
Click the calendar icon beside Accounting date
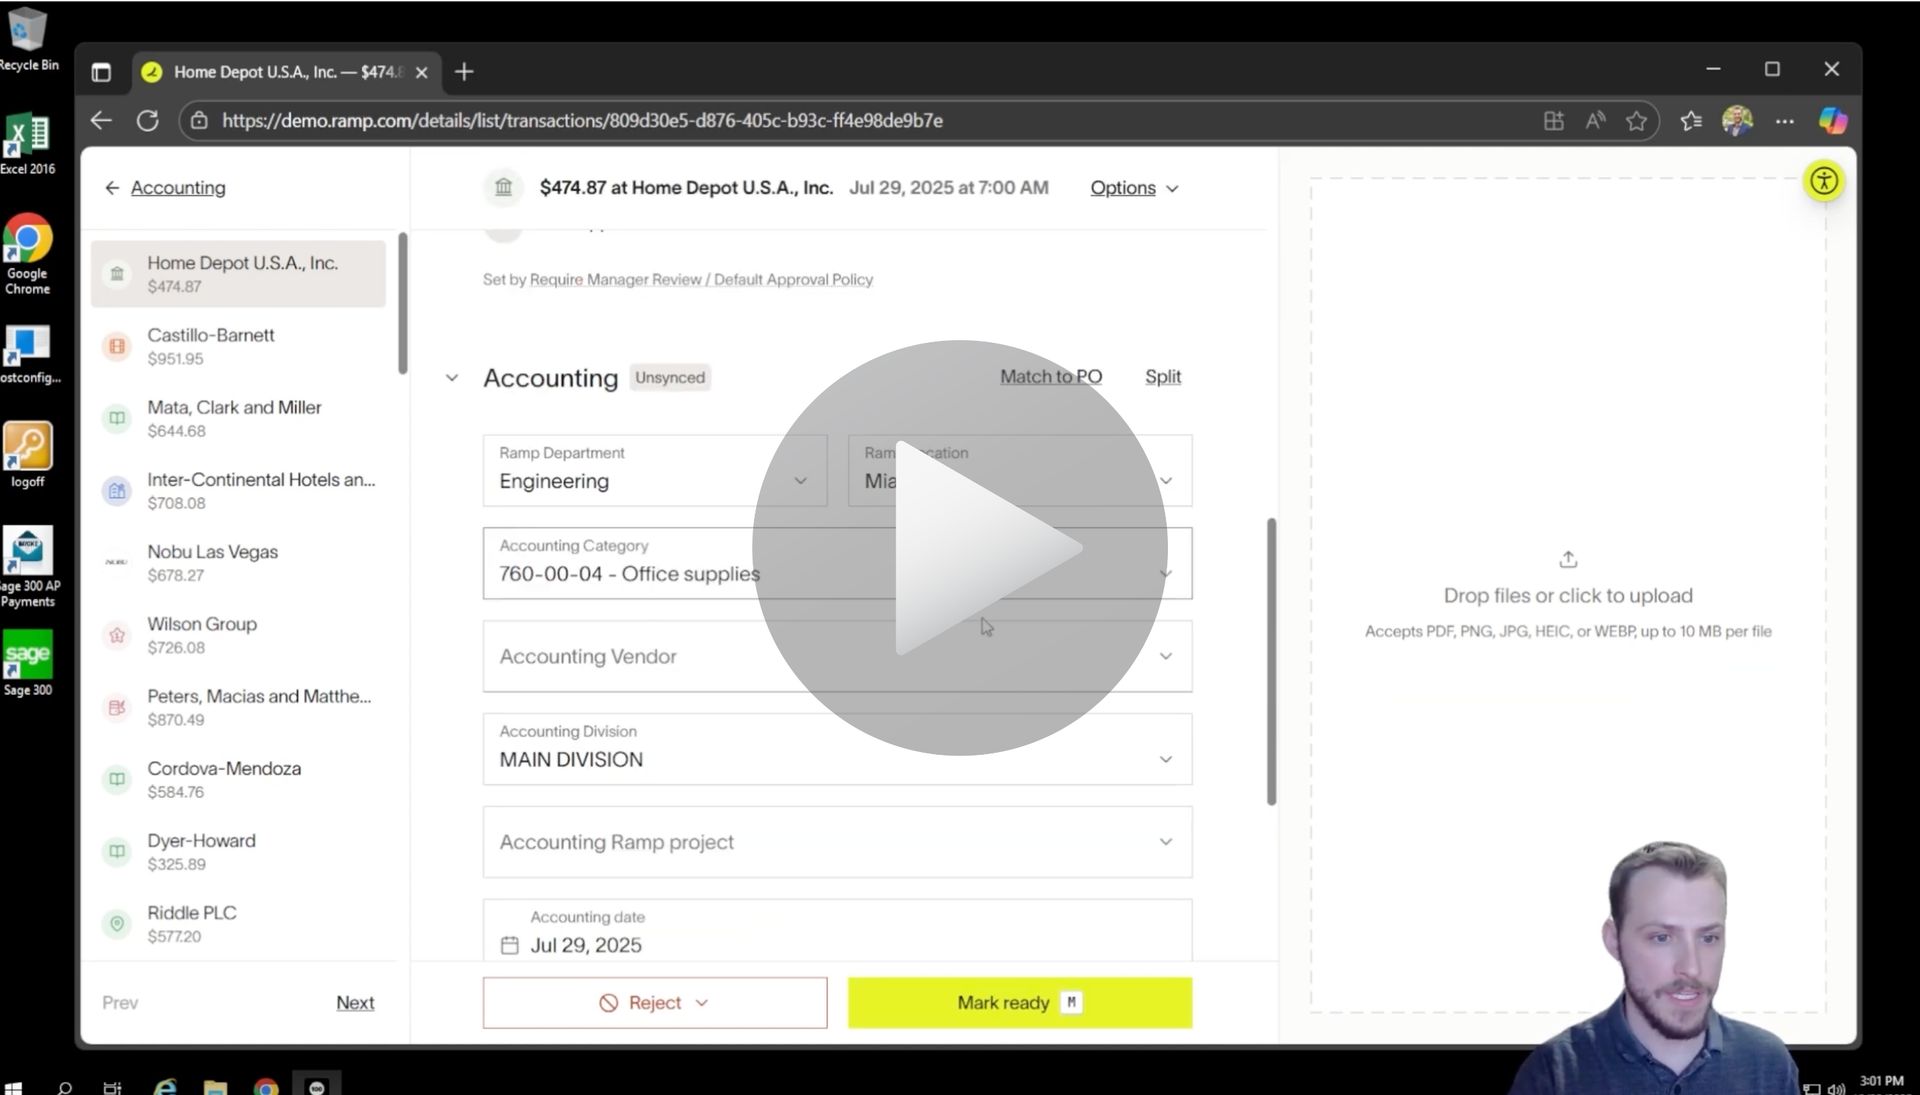tap(509, 945)
